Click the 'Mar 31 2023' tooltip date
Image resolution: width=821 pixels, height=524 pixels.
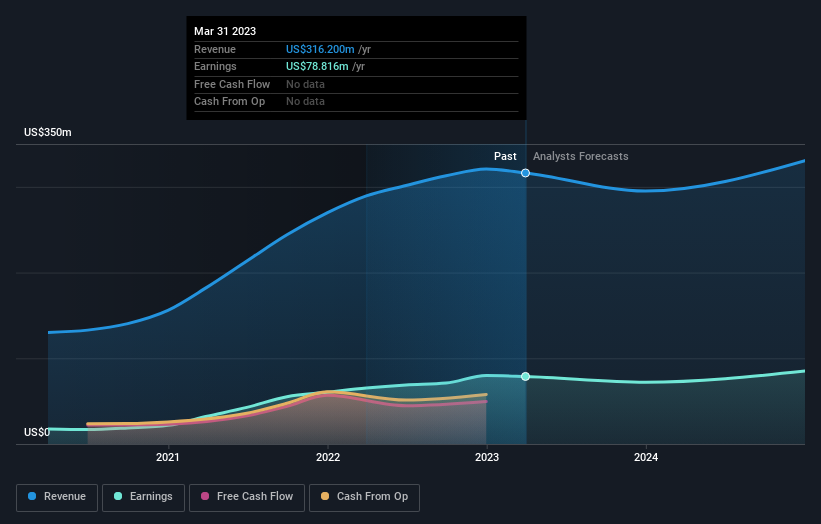(x=225, y=31)
